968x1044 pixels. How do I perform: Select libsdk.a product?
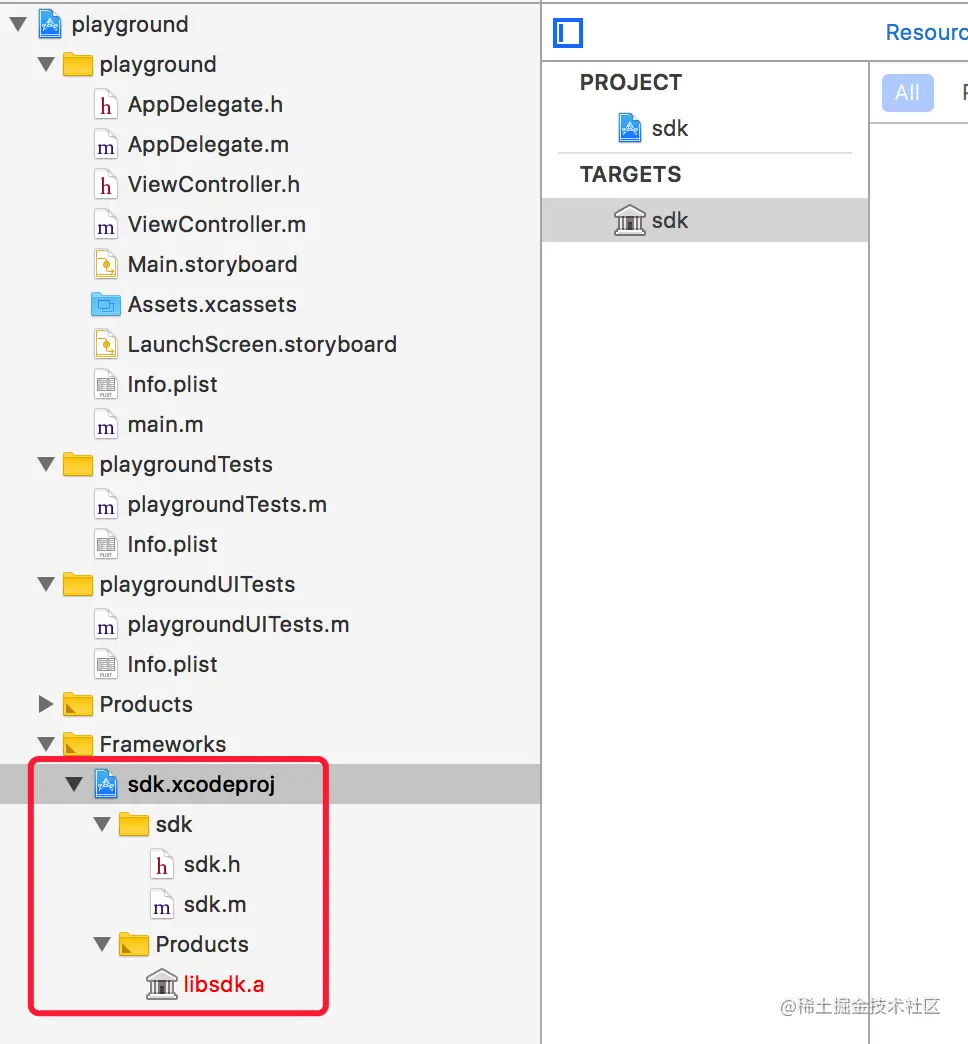click(x=224, y=984)
